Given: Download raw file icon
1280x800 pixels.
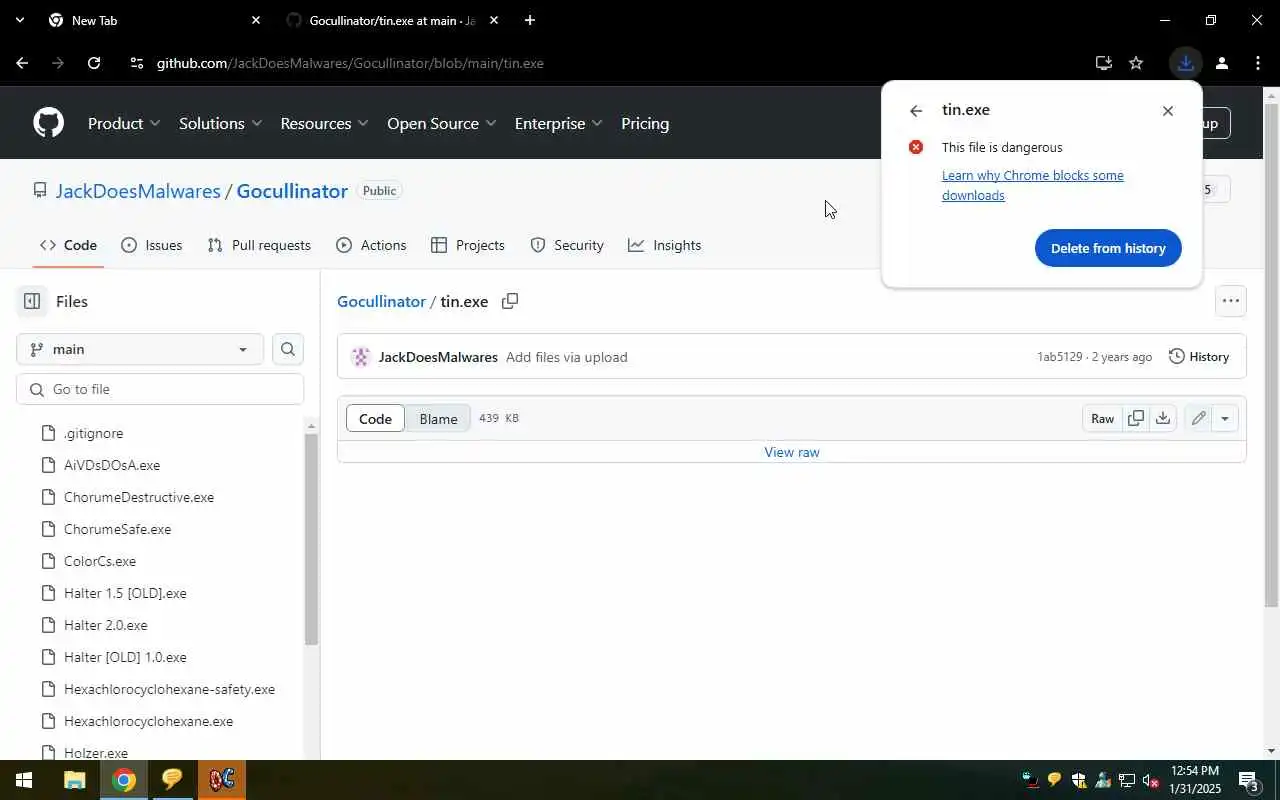Looking at the screenshot, I should 1162,419.
